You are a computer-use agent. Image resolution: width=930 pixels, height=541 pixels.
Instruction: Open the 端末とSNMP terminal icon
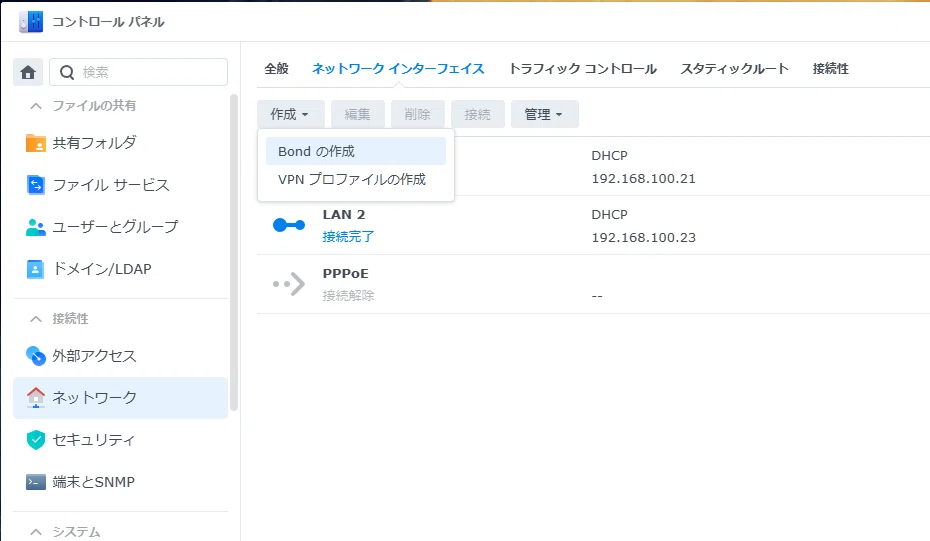tap(36, 482)
